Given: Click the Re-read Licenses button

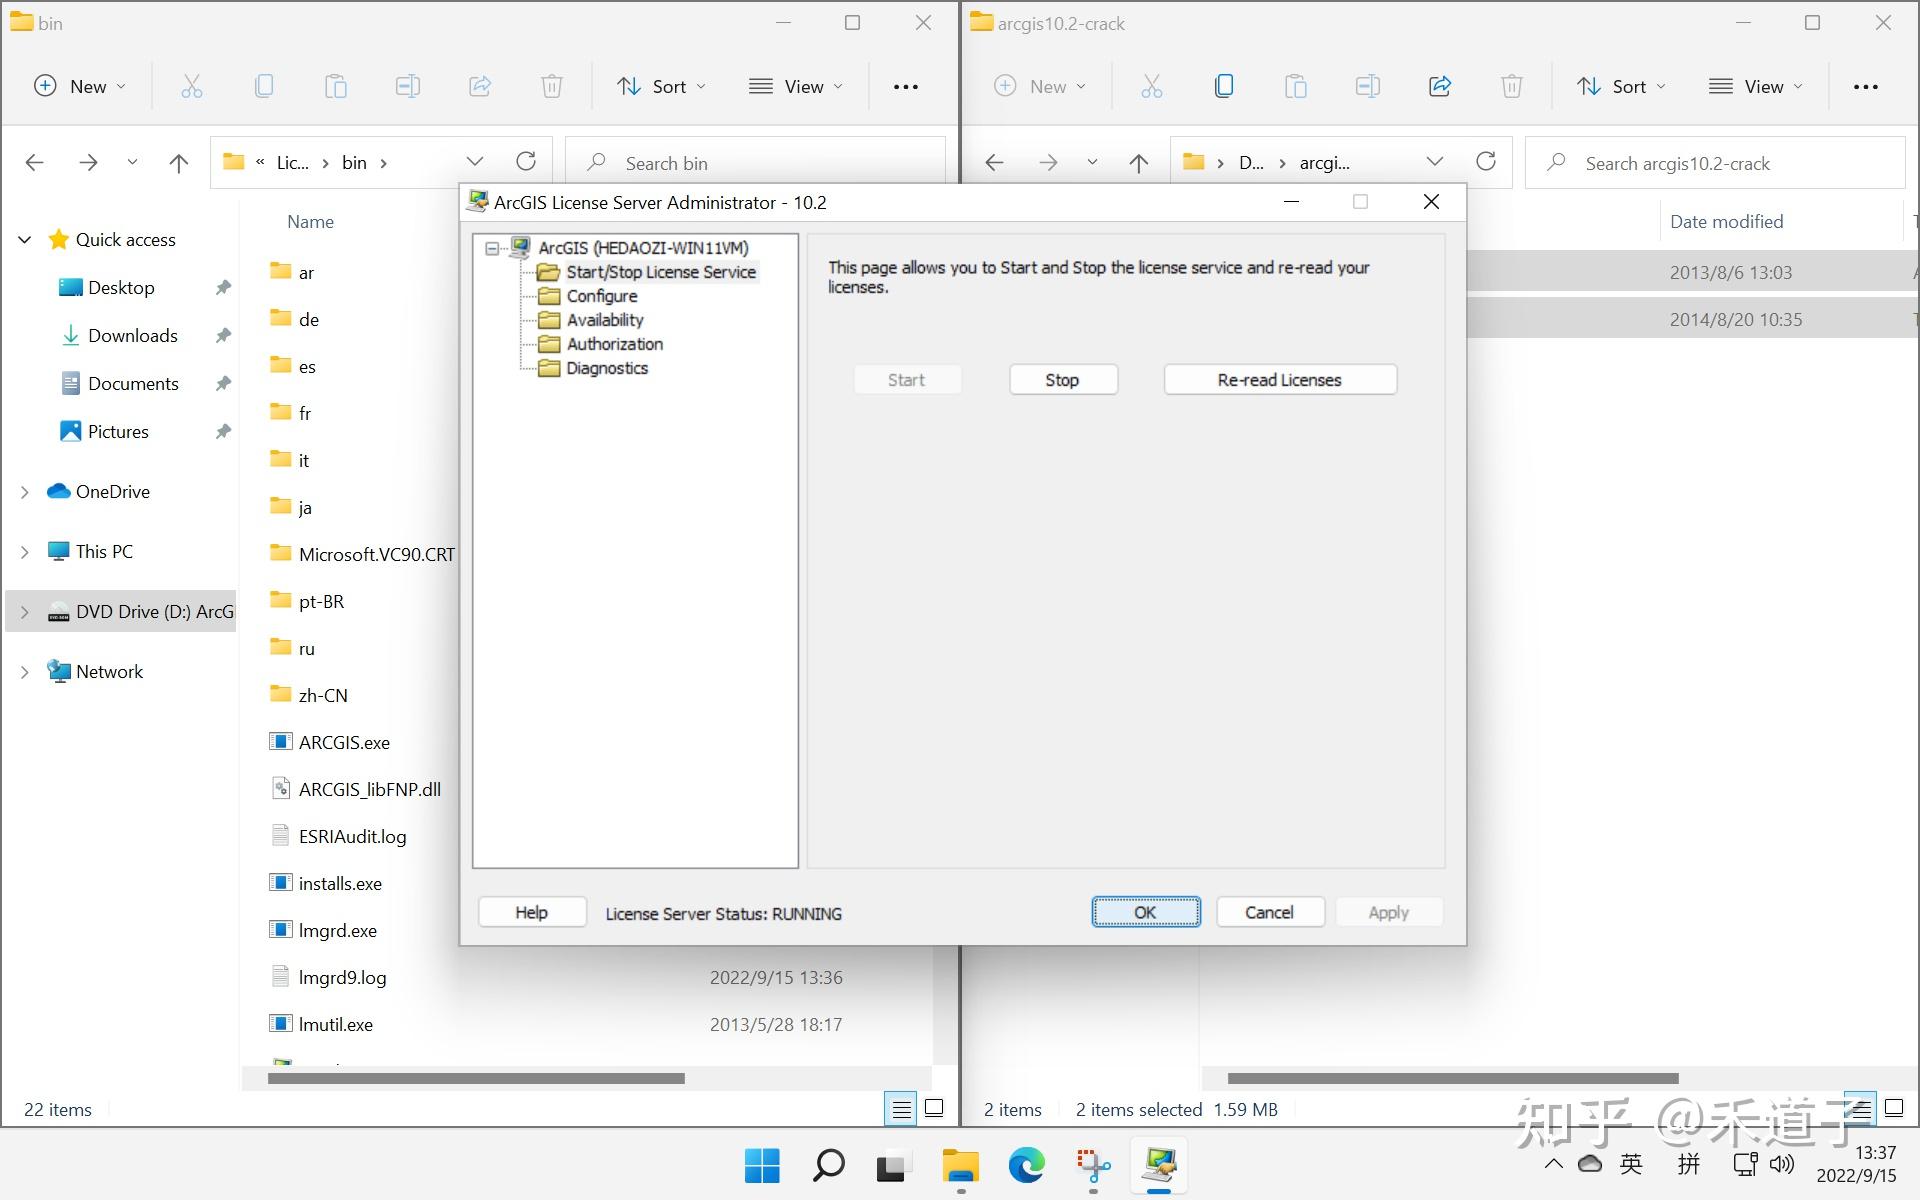Looking at the screenshot, I should [x=1280, y=380].
